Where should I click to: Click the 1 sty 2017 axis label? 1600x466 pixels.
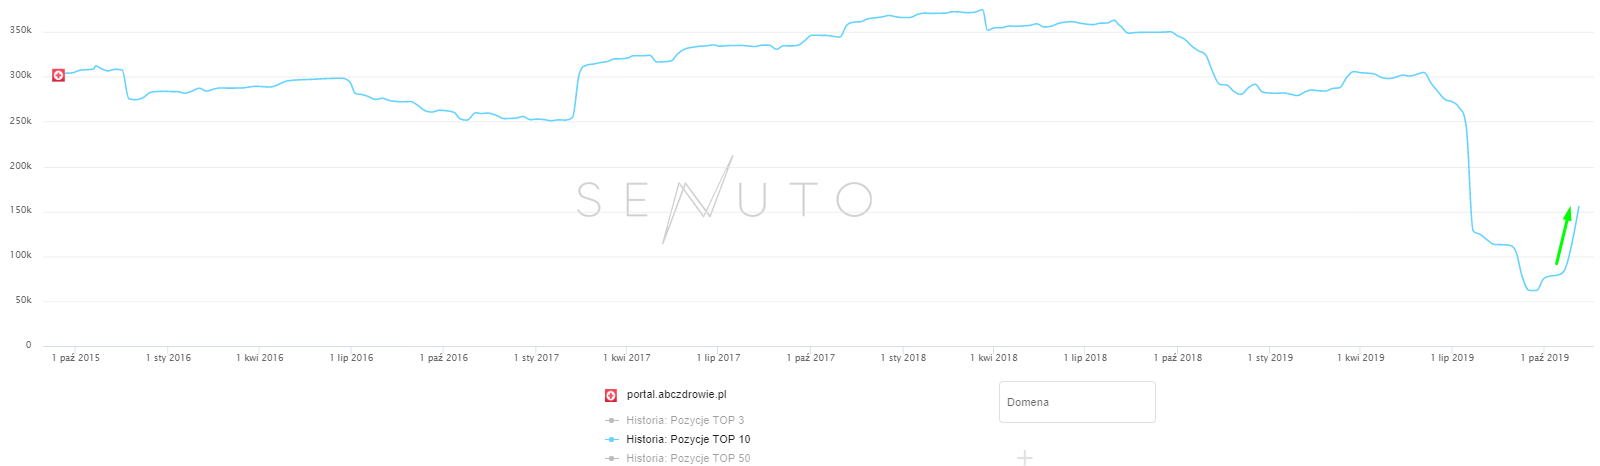(536, 358)
